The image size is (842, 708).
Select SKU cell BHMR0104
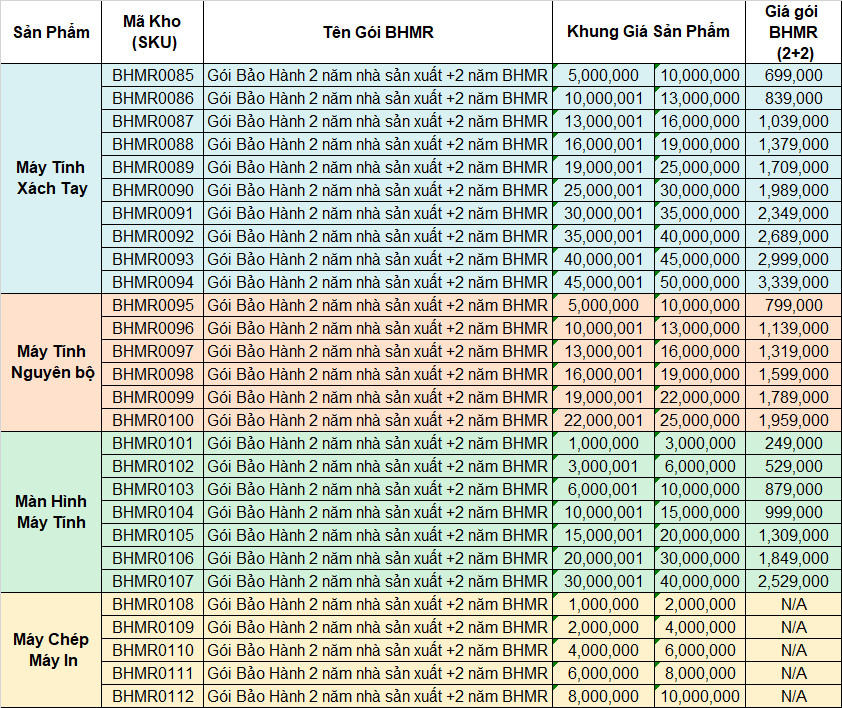pos(153,512)
